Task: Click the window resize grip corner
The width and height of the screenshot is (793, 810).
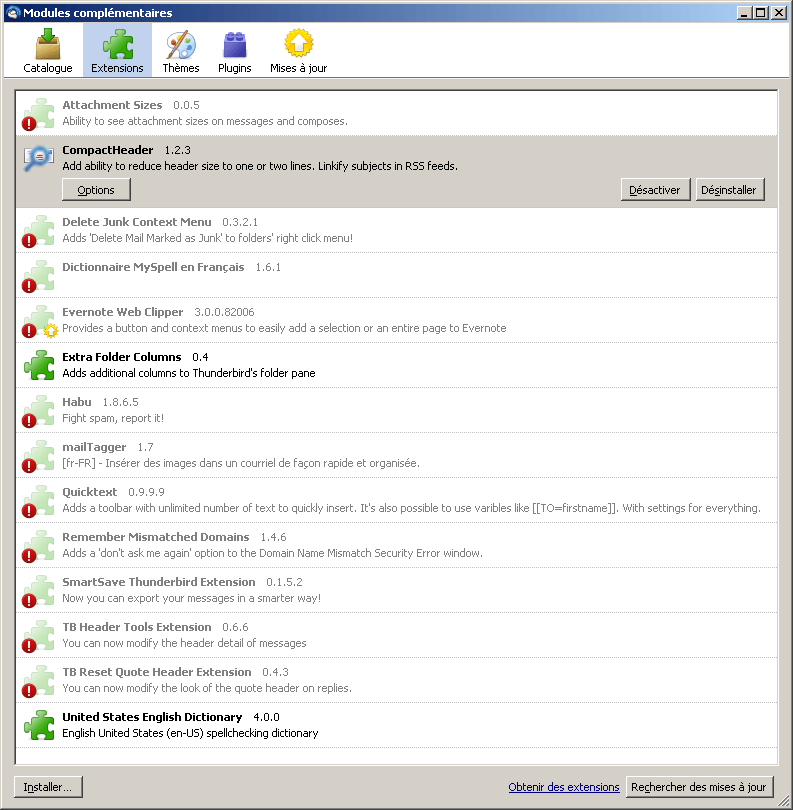Action: 784,801
